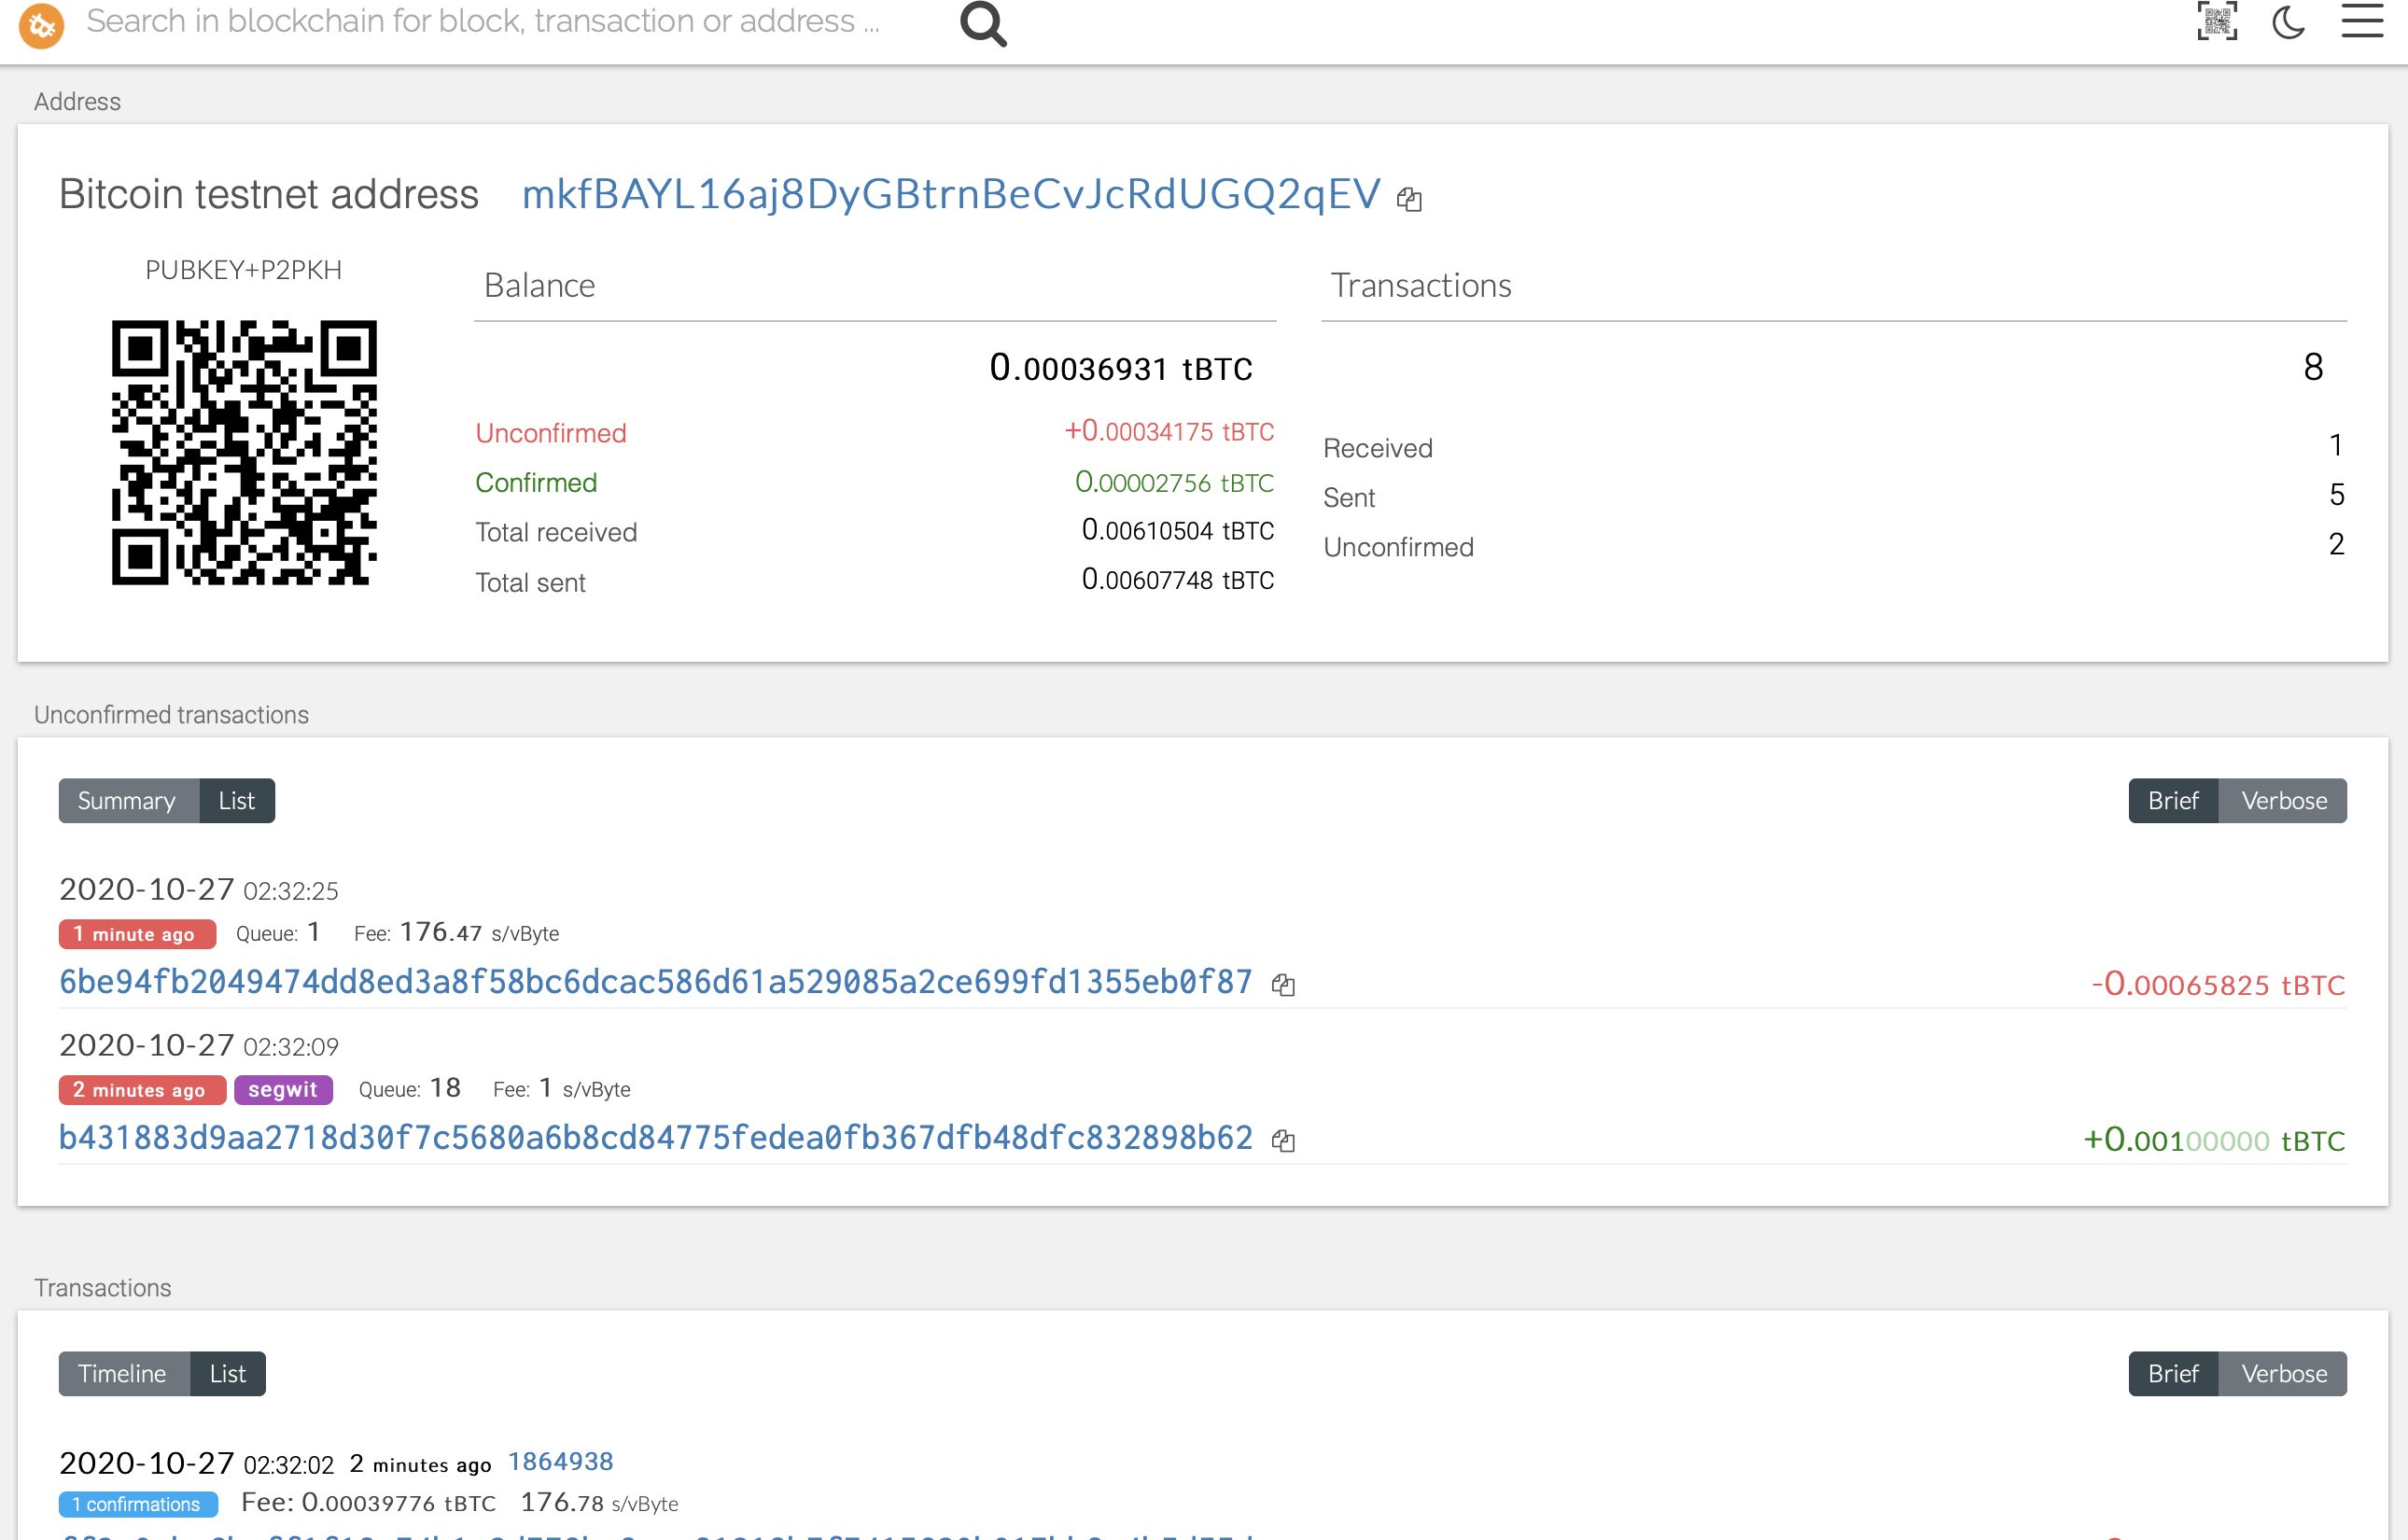This screenshot has width=2408, height=1540.
Task: Open the hamburger menu
Action: [x=2362, y=21]
